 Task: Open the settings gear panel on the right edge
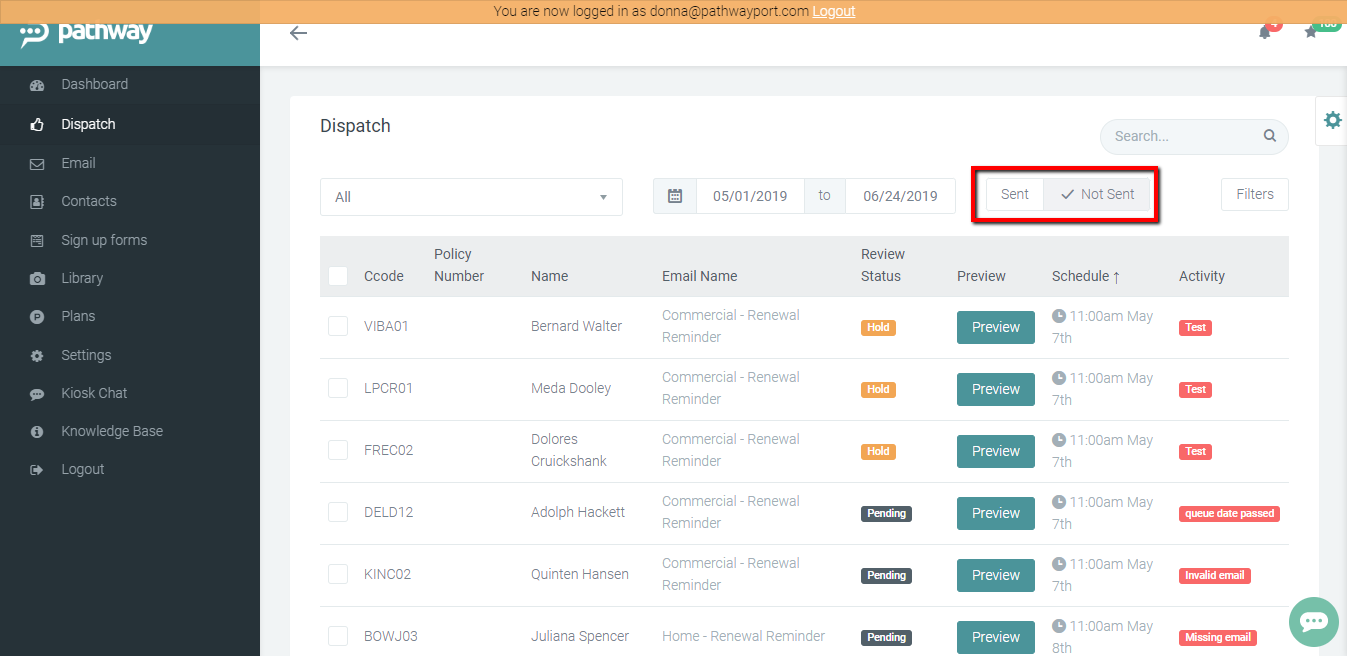(1332, 119)
